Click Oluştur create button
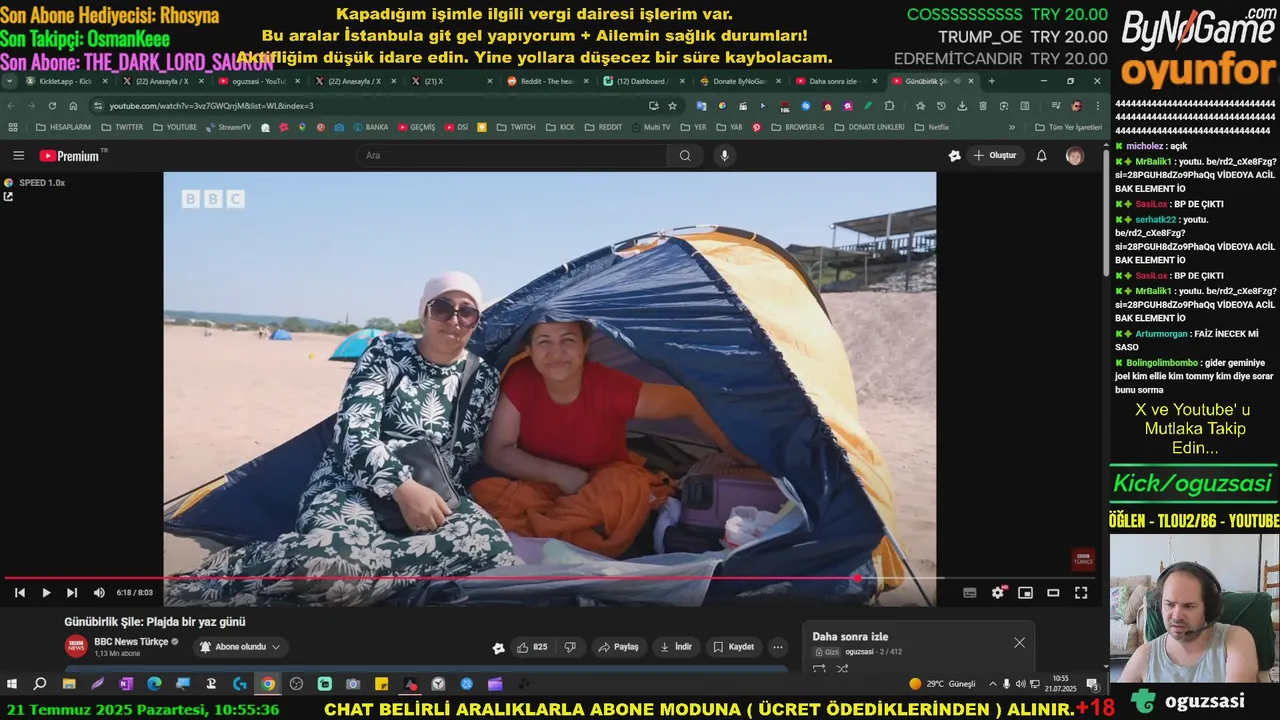This screenshot has height=720, width=1280. pos(994,156)
